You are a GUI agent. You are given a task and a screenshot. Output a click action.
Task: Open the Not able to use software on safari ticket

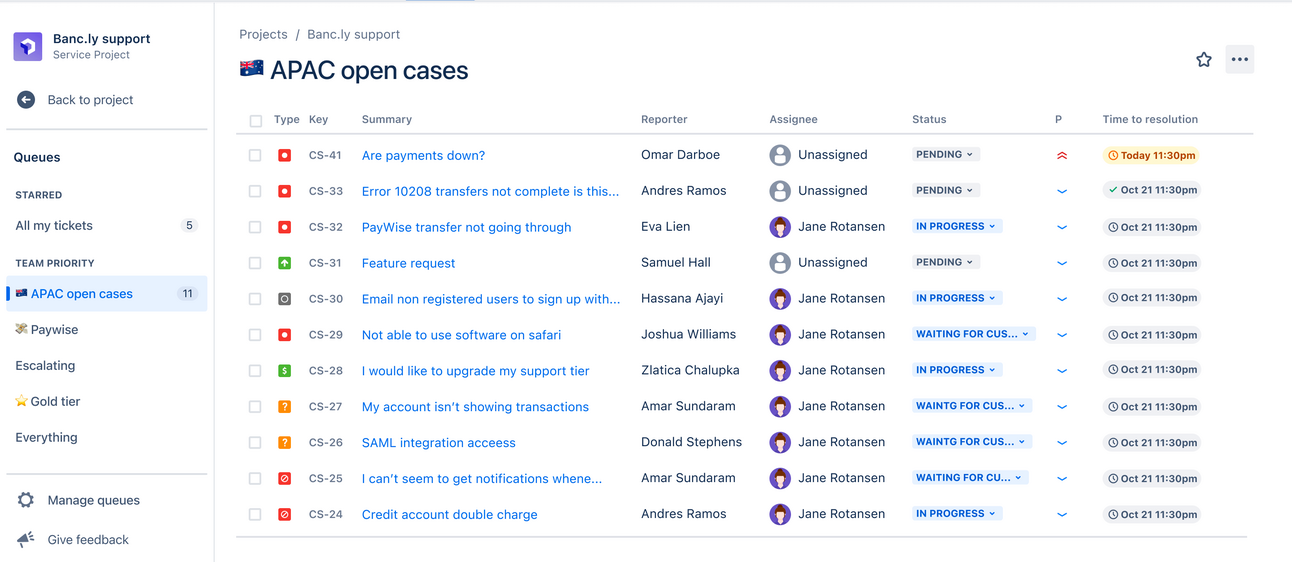461,335
